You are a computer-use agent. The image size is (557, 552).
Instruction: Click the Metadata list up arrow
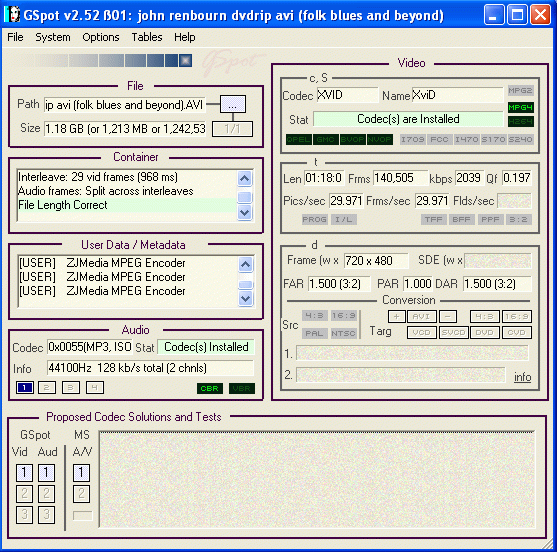(x=245, y=265)
